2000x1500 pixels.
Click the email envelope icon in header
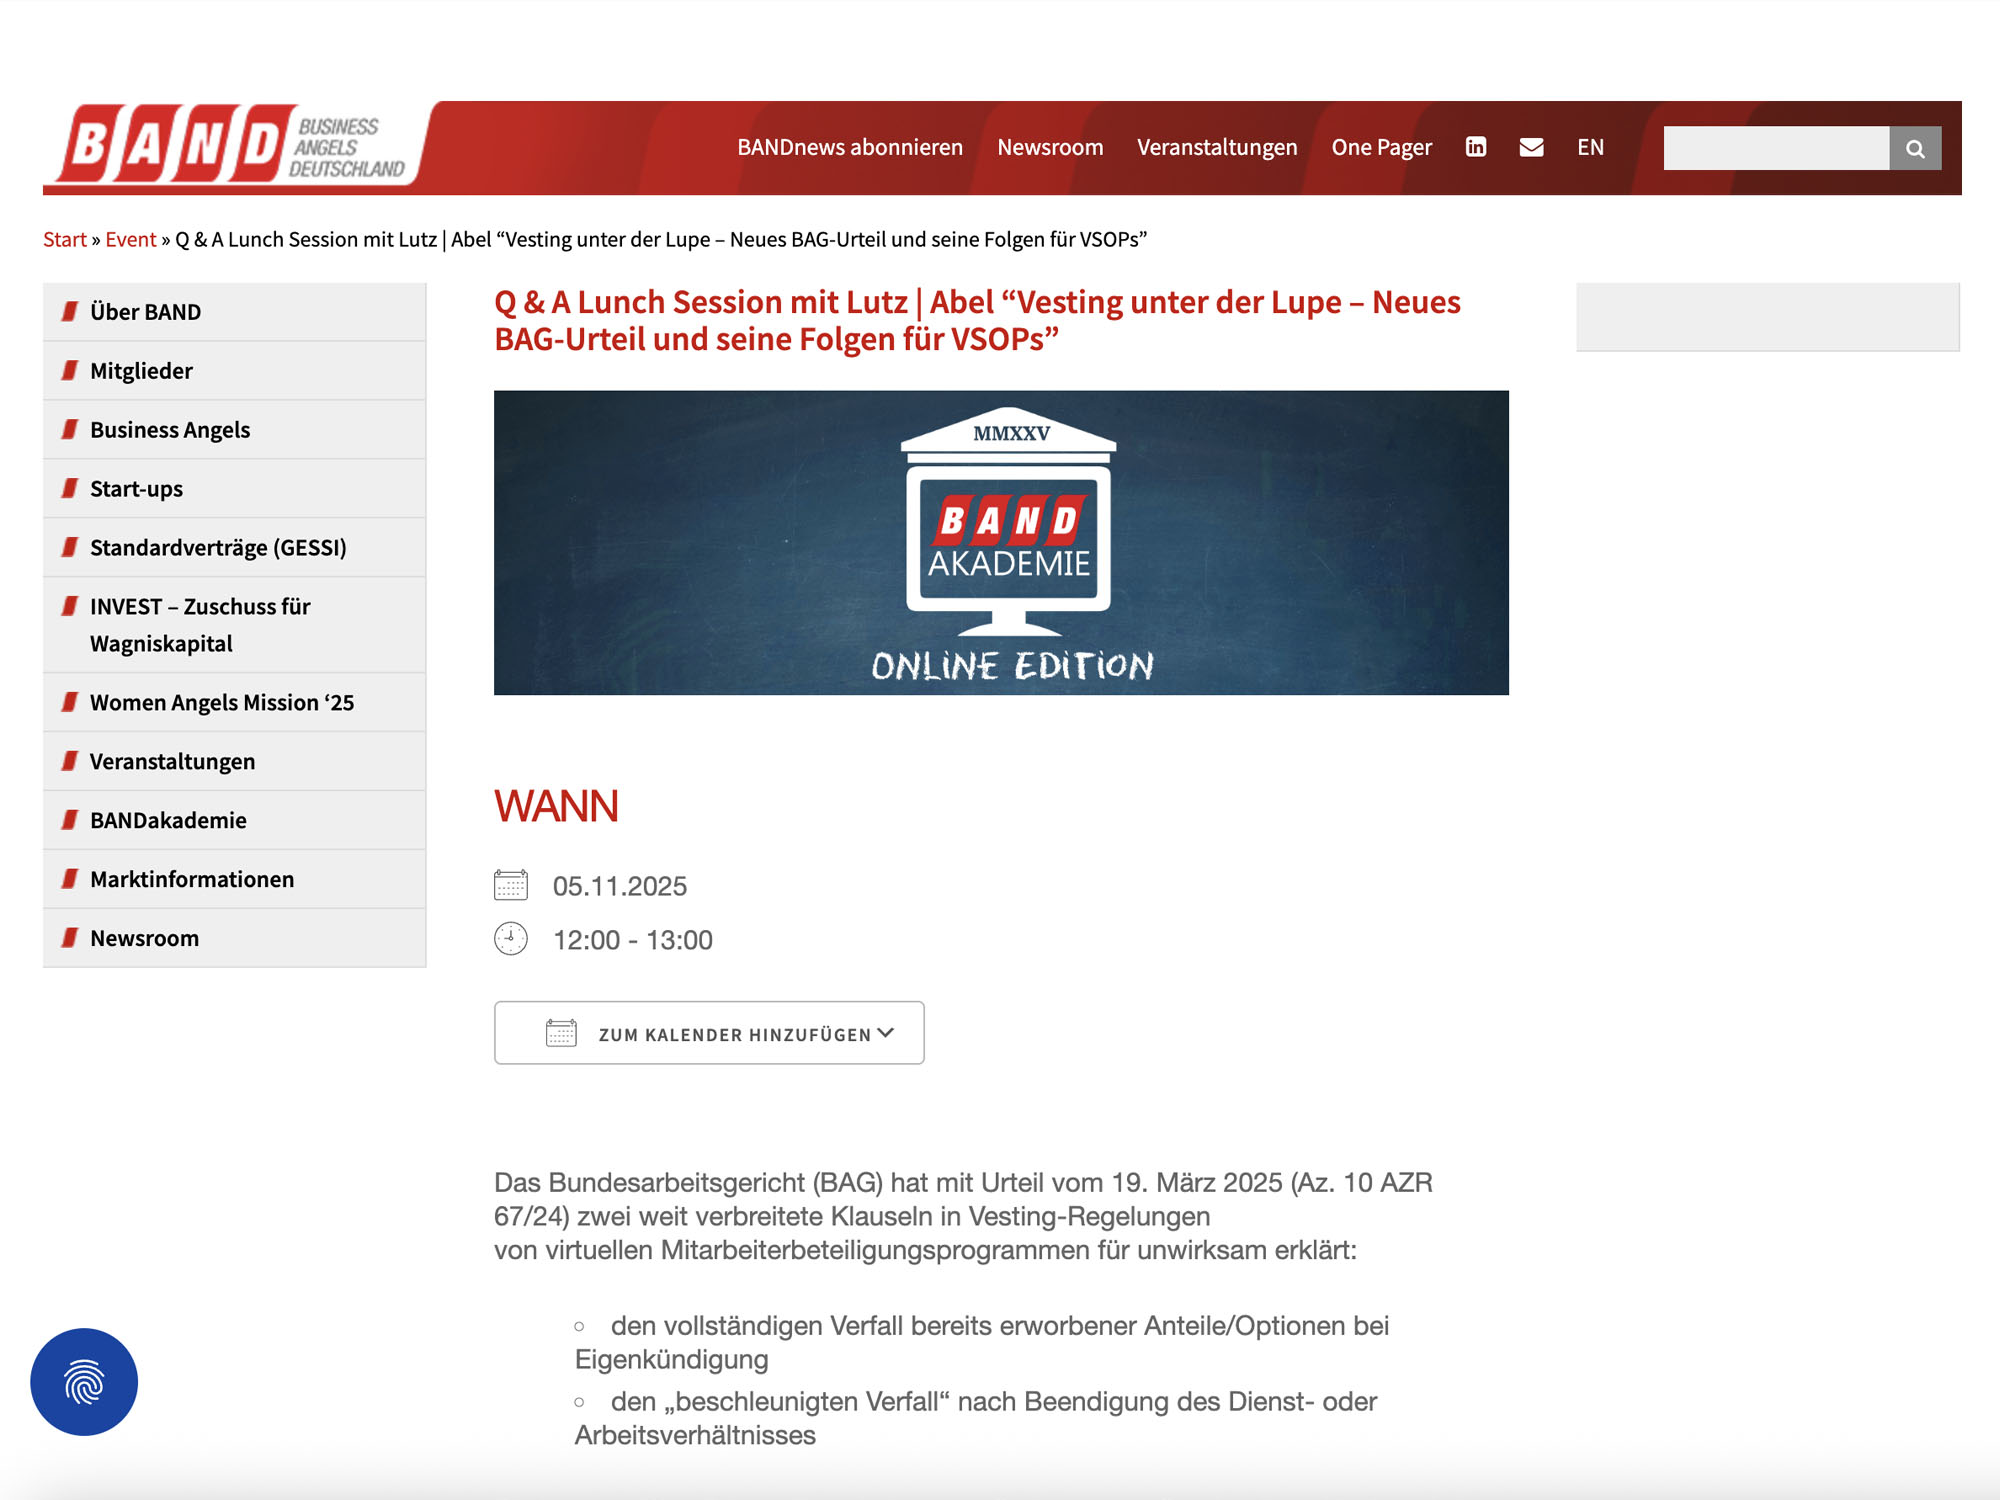1531,147
